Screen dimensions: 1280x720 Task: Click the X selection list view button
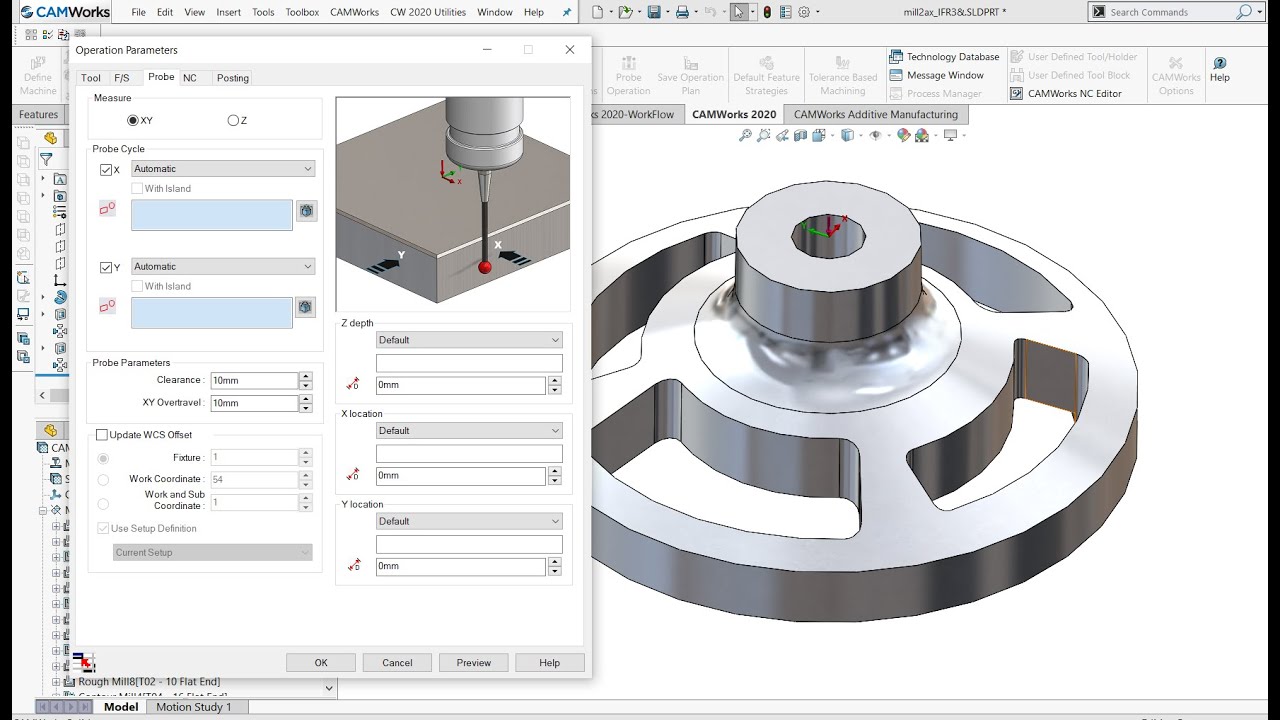coord(306,210)
